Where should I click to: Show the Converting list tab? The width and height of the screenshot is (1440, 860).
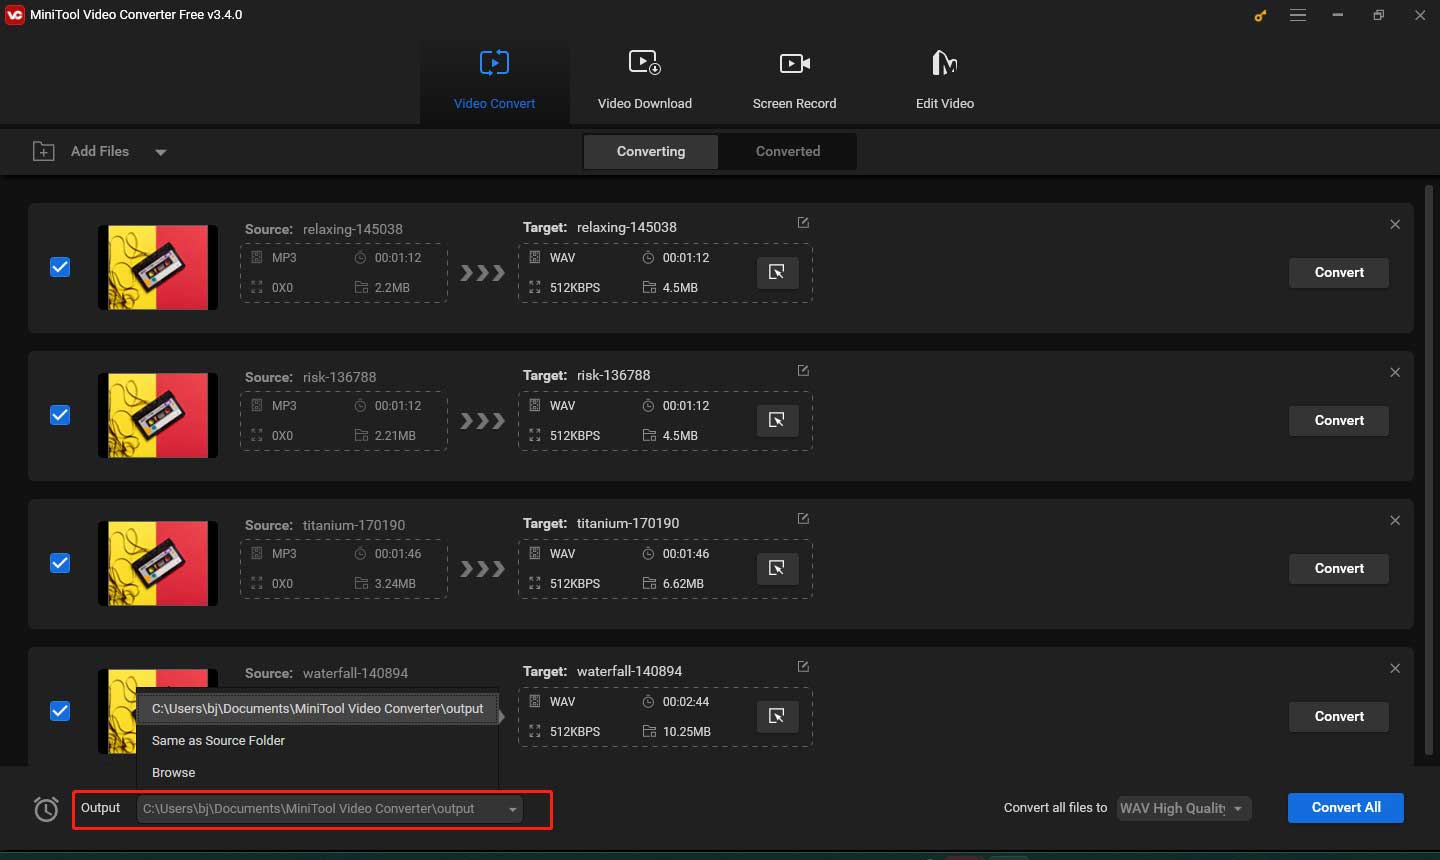pos(651,151)
